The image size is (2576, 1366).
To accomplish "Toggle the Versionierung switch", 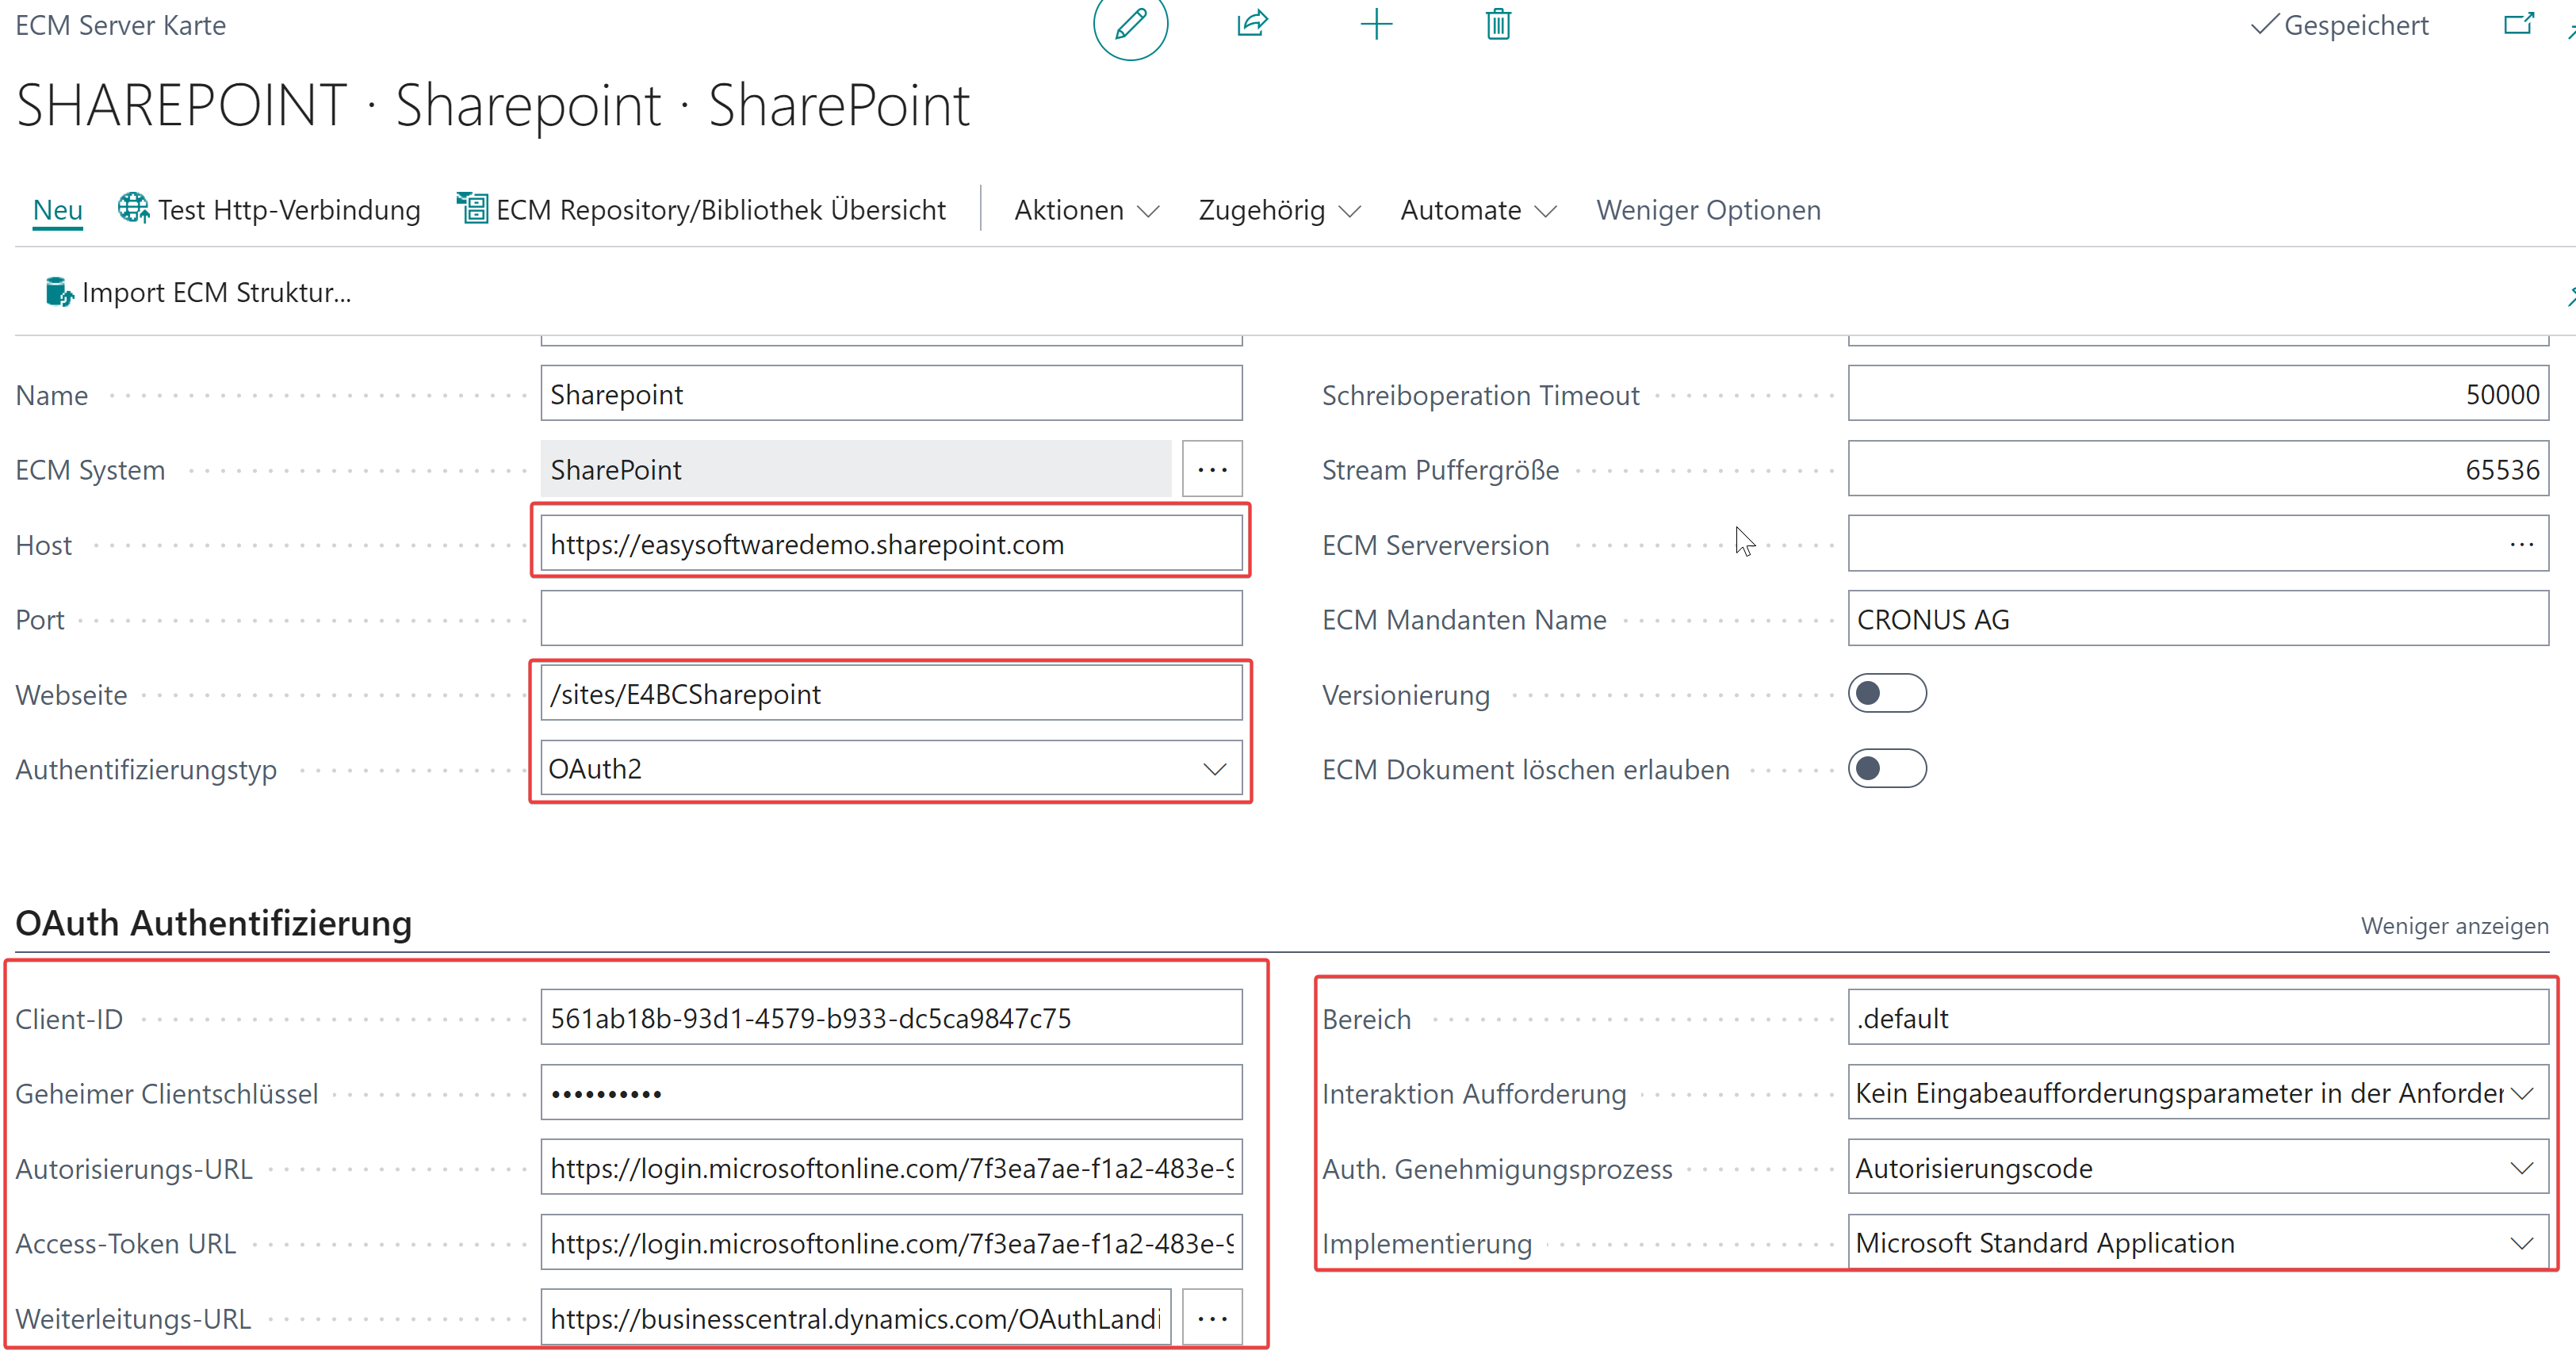I will [1886, 694].
